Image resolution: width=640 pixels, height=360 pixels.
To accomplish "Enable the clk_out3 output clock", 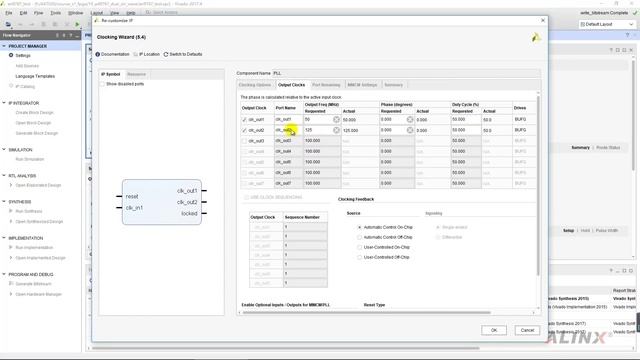I will [x=244, y=141].
